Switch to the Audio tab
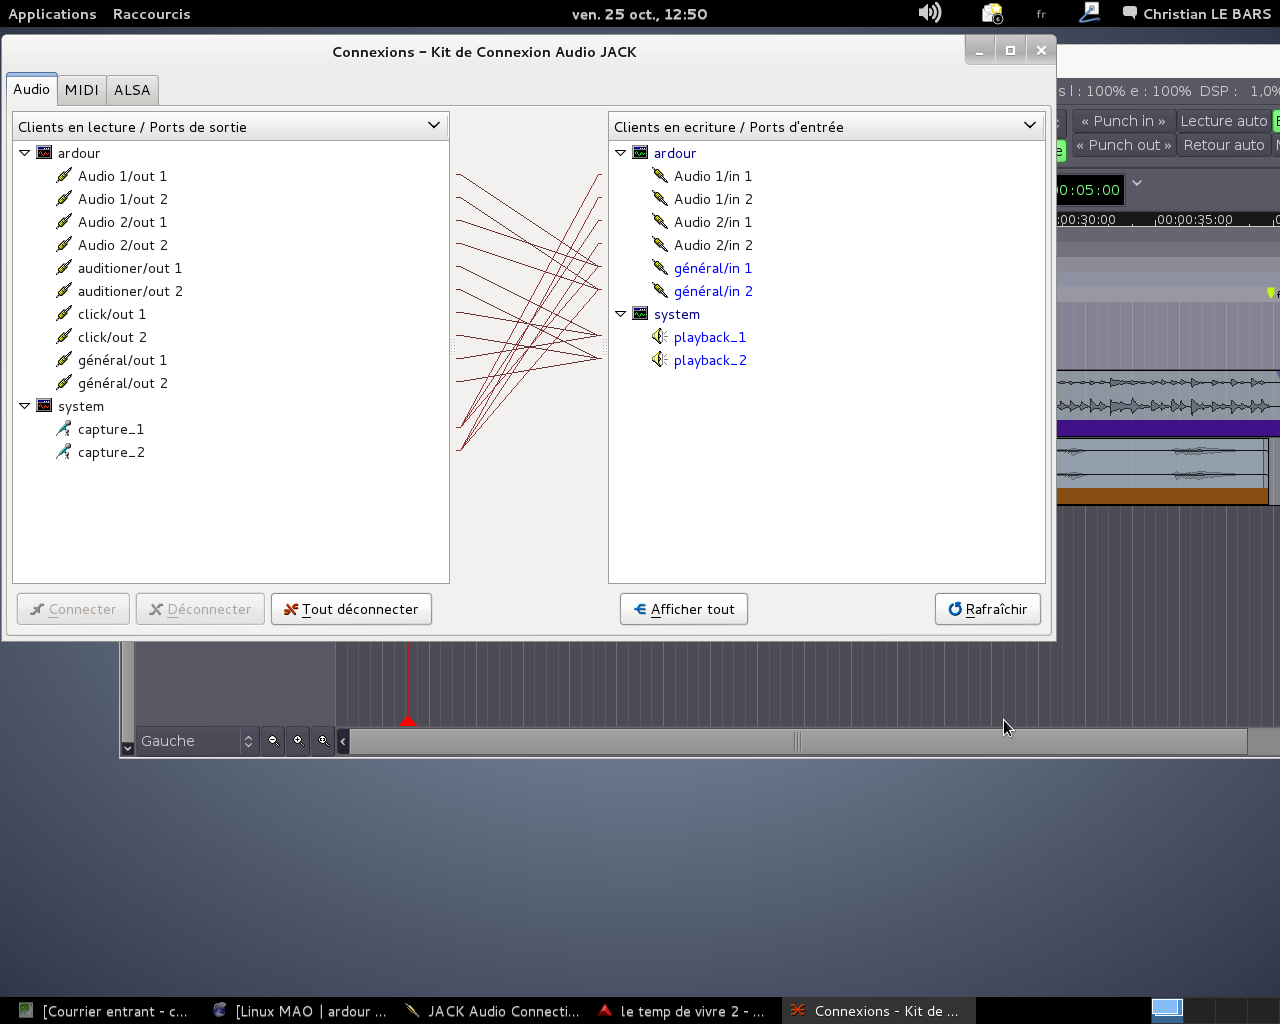Screen dimensions: 1280x1024 [x=31, y=89]
